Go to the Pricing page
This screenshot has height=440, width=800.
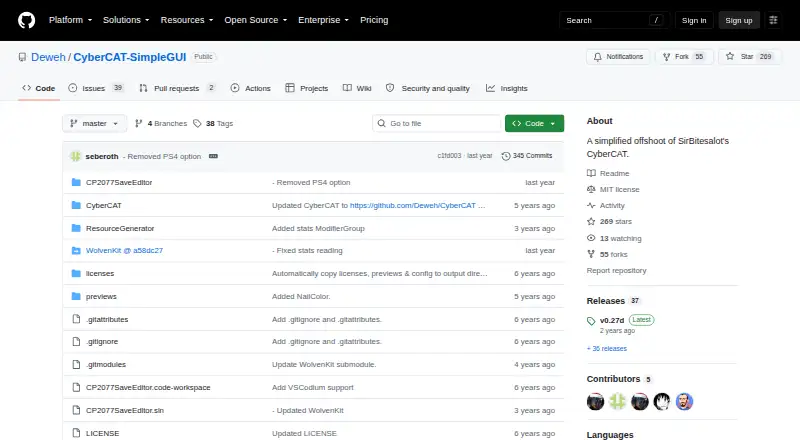(374, 20)
